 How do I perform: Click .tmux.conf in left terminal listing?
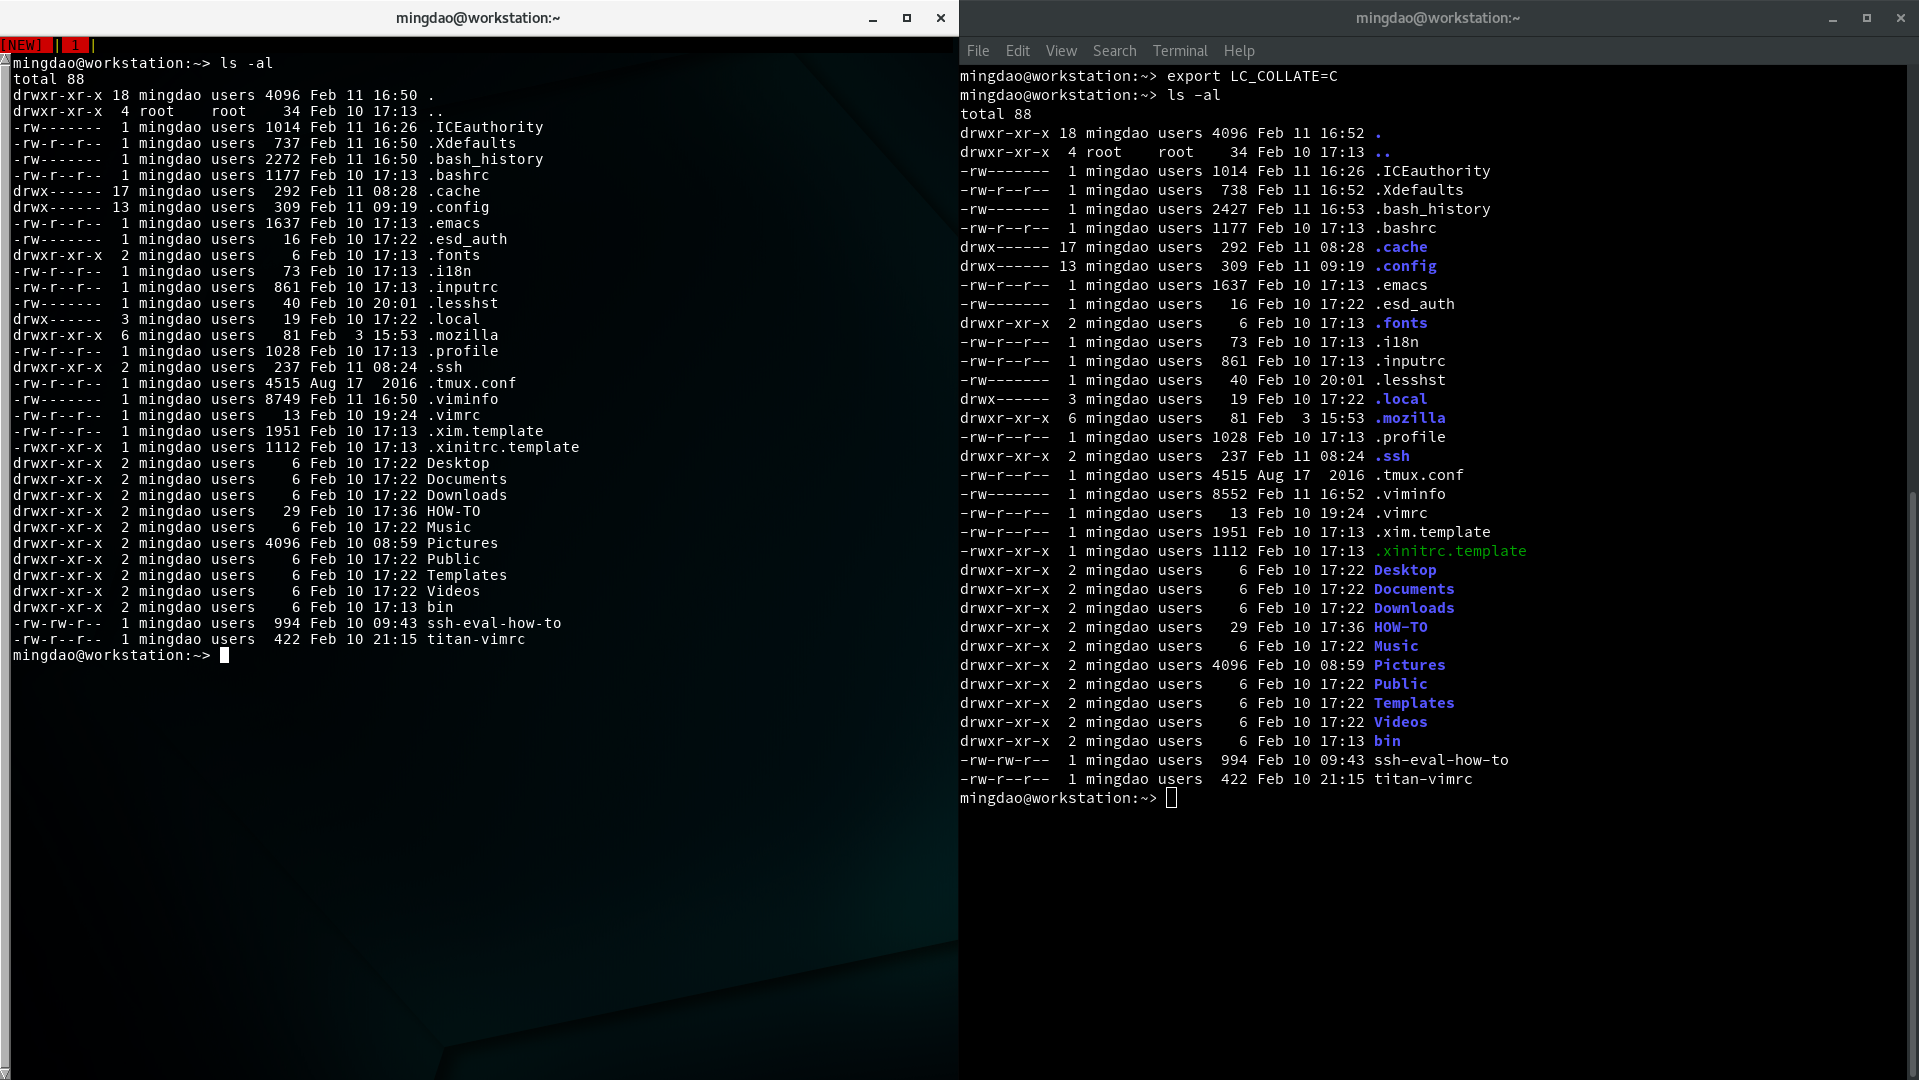(472, 383)
